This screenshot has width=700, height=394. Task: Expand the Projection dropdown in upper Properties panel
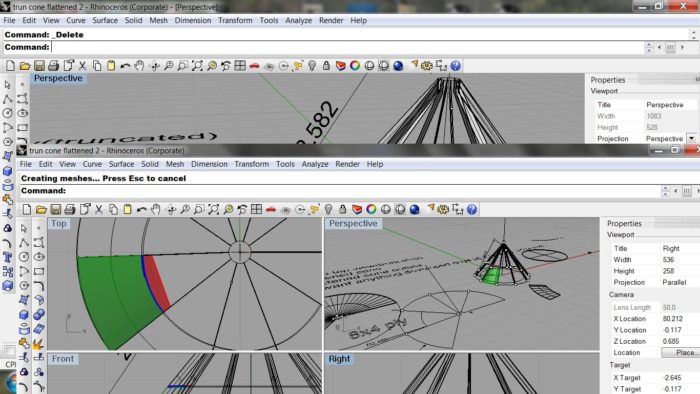691,138
